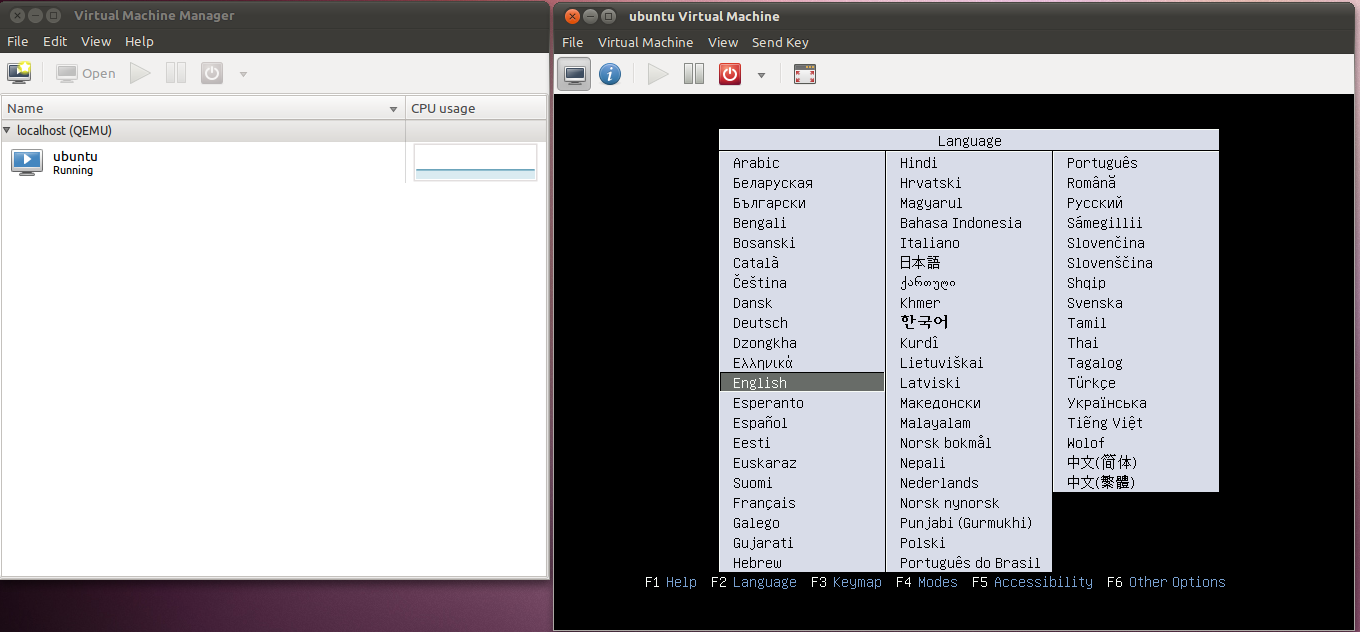The width and height of the screenshot is (1360, 632).
Task: Open the Virtual Machine menu
Action: click(x=645, y=42)
